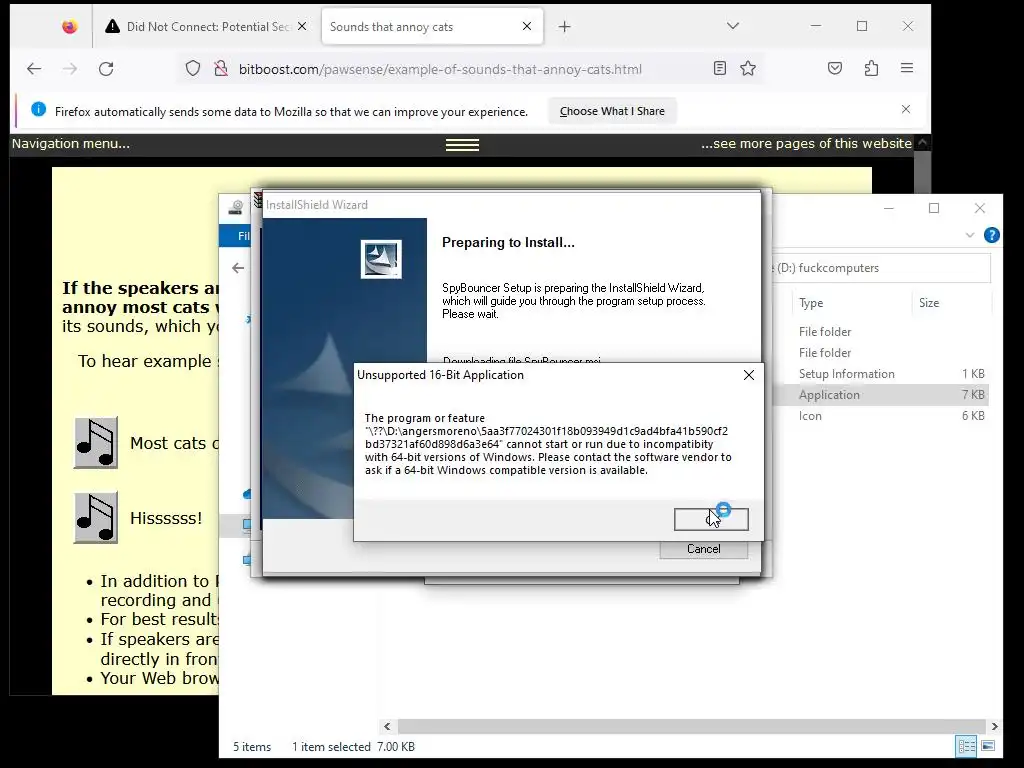This screenshot has width=1024, height=768.
Task: Click the Hissssss! sound label
Action: coord(166,519)
